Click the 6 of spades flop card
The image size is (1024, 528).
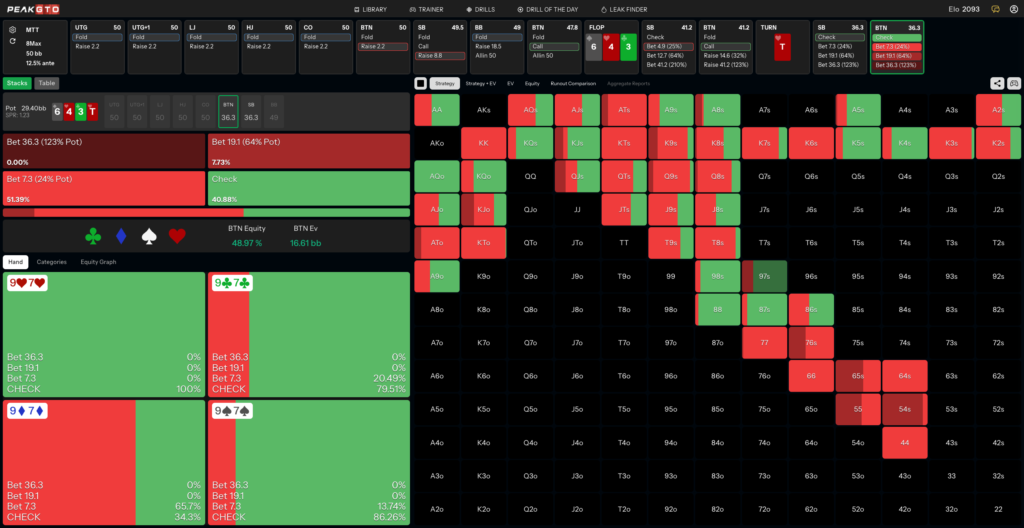(x=593, y=47)
